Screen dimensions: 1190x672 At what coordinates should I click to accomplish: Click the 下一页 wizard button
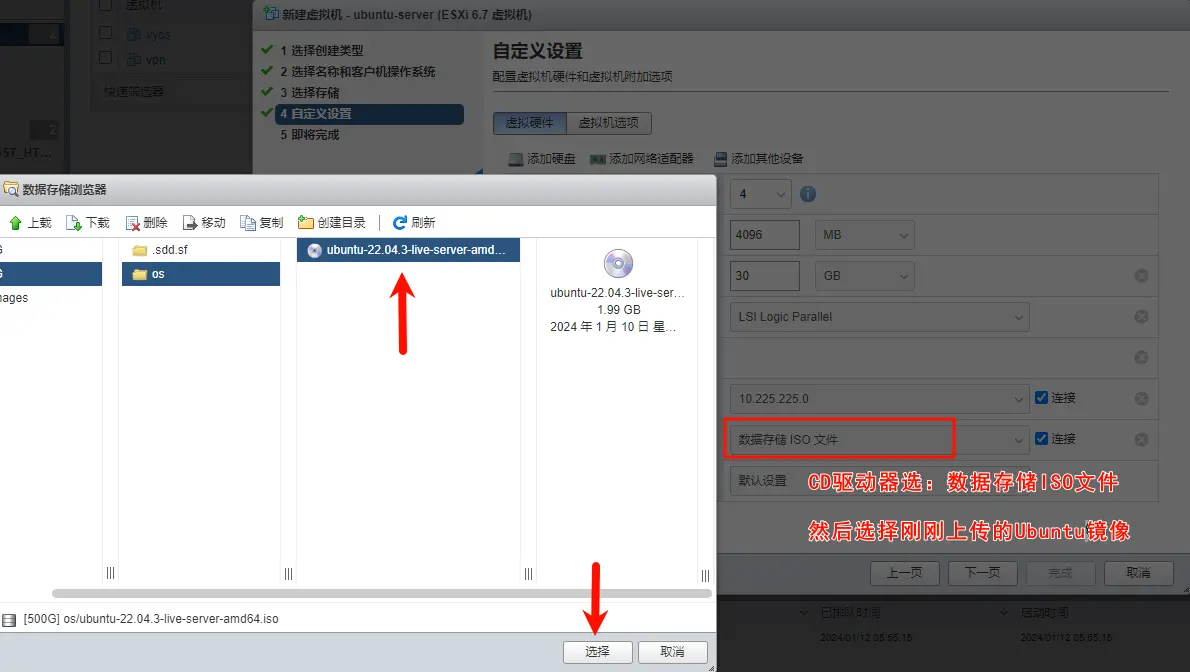click(x=983, y=573)
